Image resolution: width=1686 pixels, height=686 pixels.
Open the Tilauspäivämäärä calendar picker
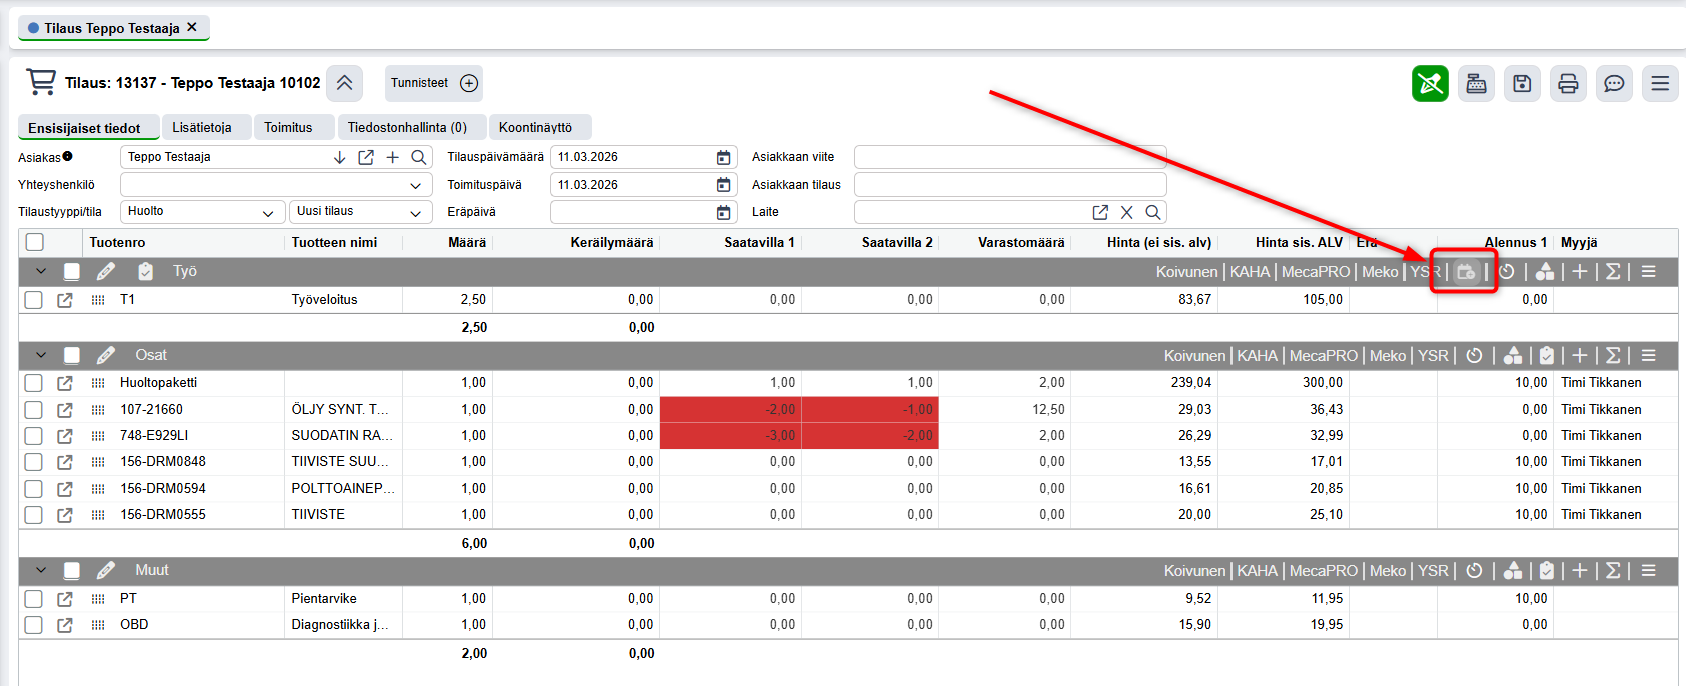724,157
